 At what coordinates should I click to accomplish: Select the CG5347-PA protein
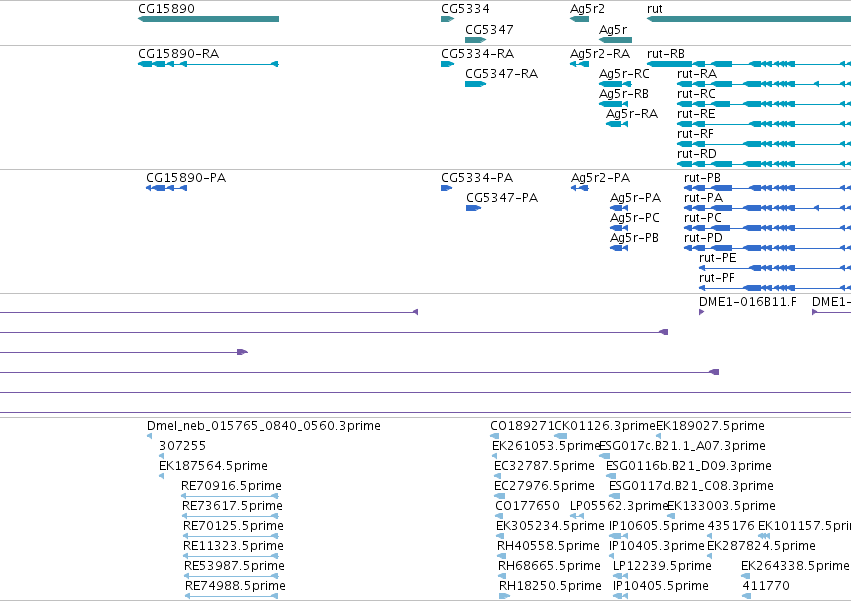tap(474, 208)
